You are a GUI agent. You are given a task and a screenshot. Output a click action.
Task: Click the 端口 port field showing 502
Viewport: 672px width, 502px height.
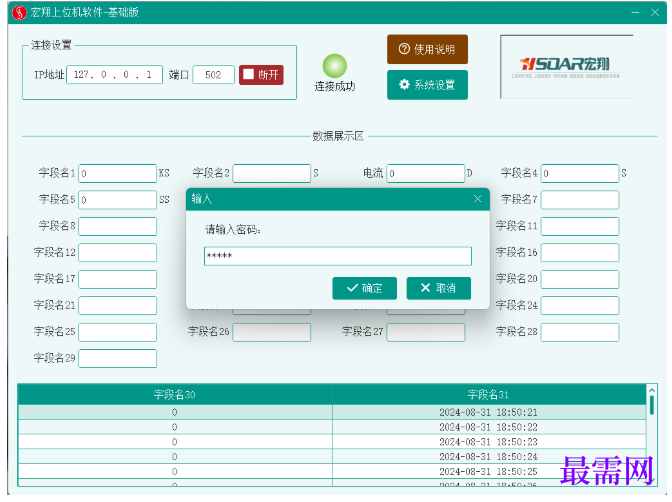tap(213, 75)
